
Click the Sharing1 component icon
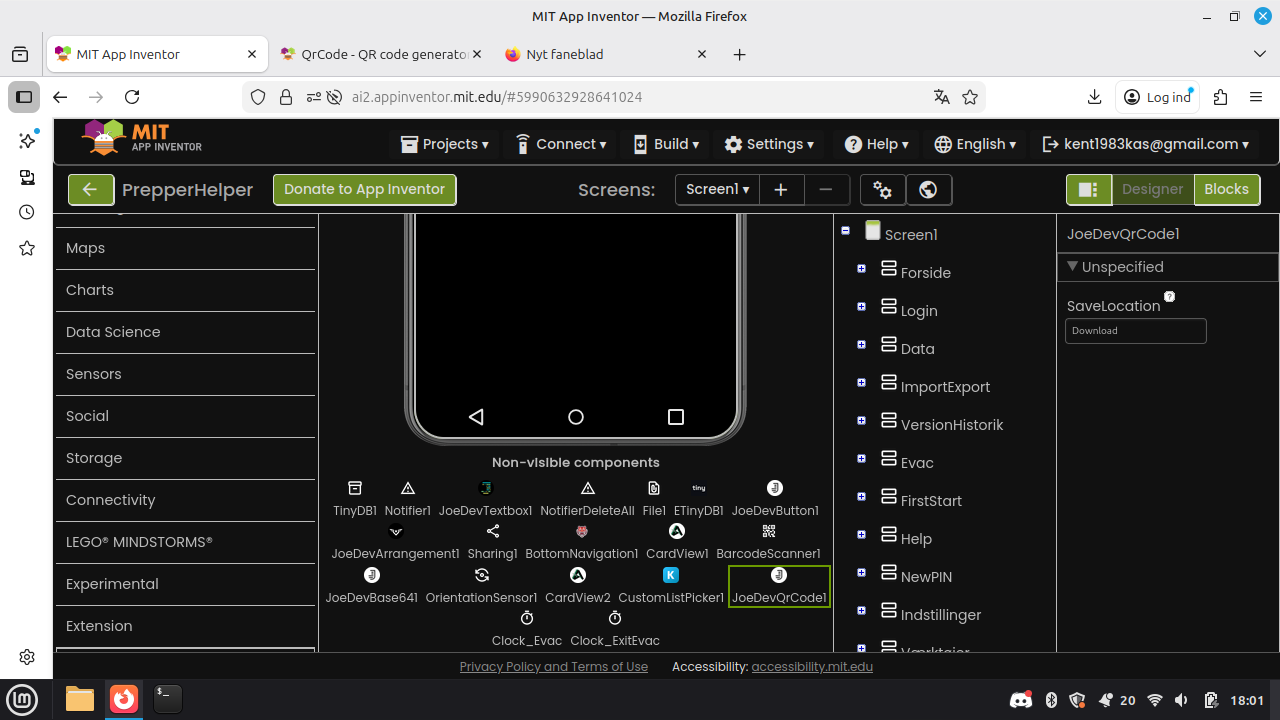click(x=492, y=532)
